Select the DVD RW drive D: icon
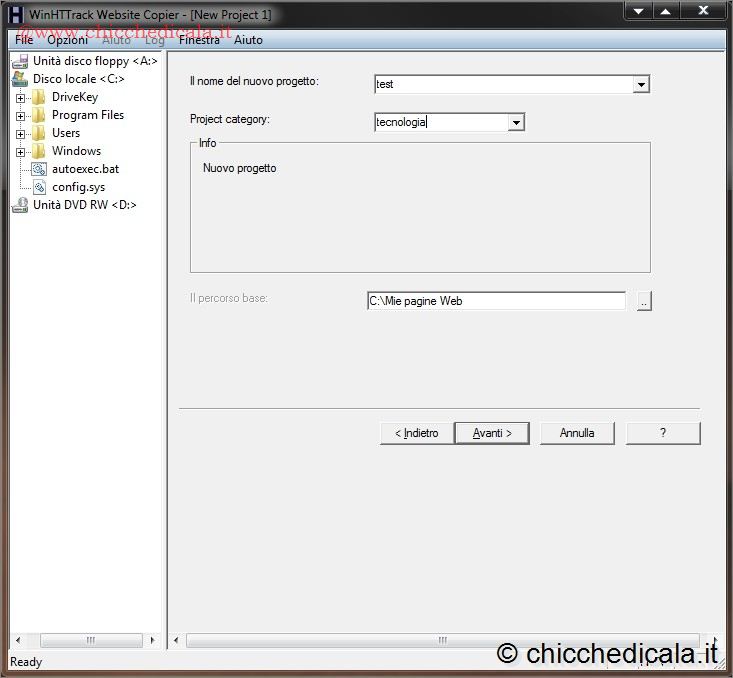This screenshot has width=733, height=678. point(19,205)
